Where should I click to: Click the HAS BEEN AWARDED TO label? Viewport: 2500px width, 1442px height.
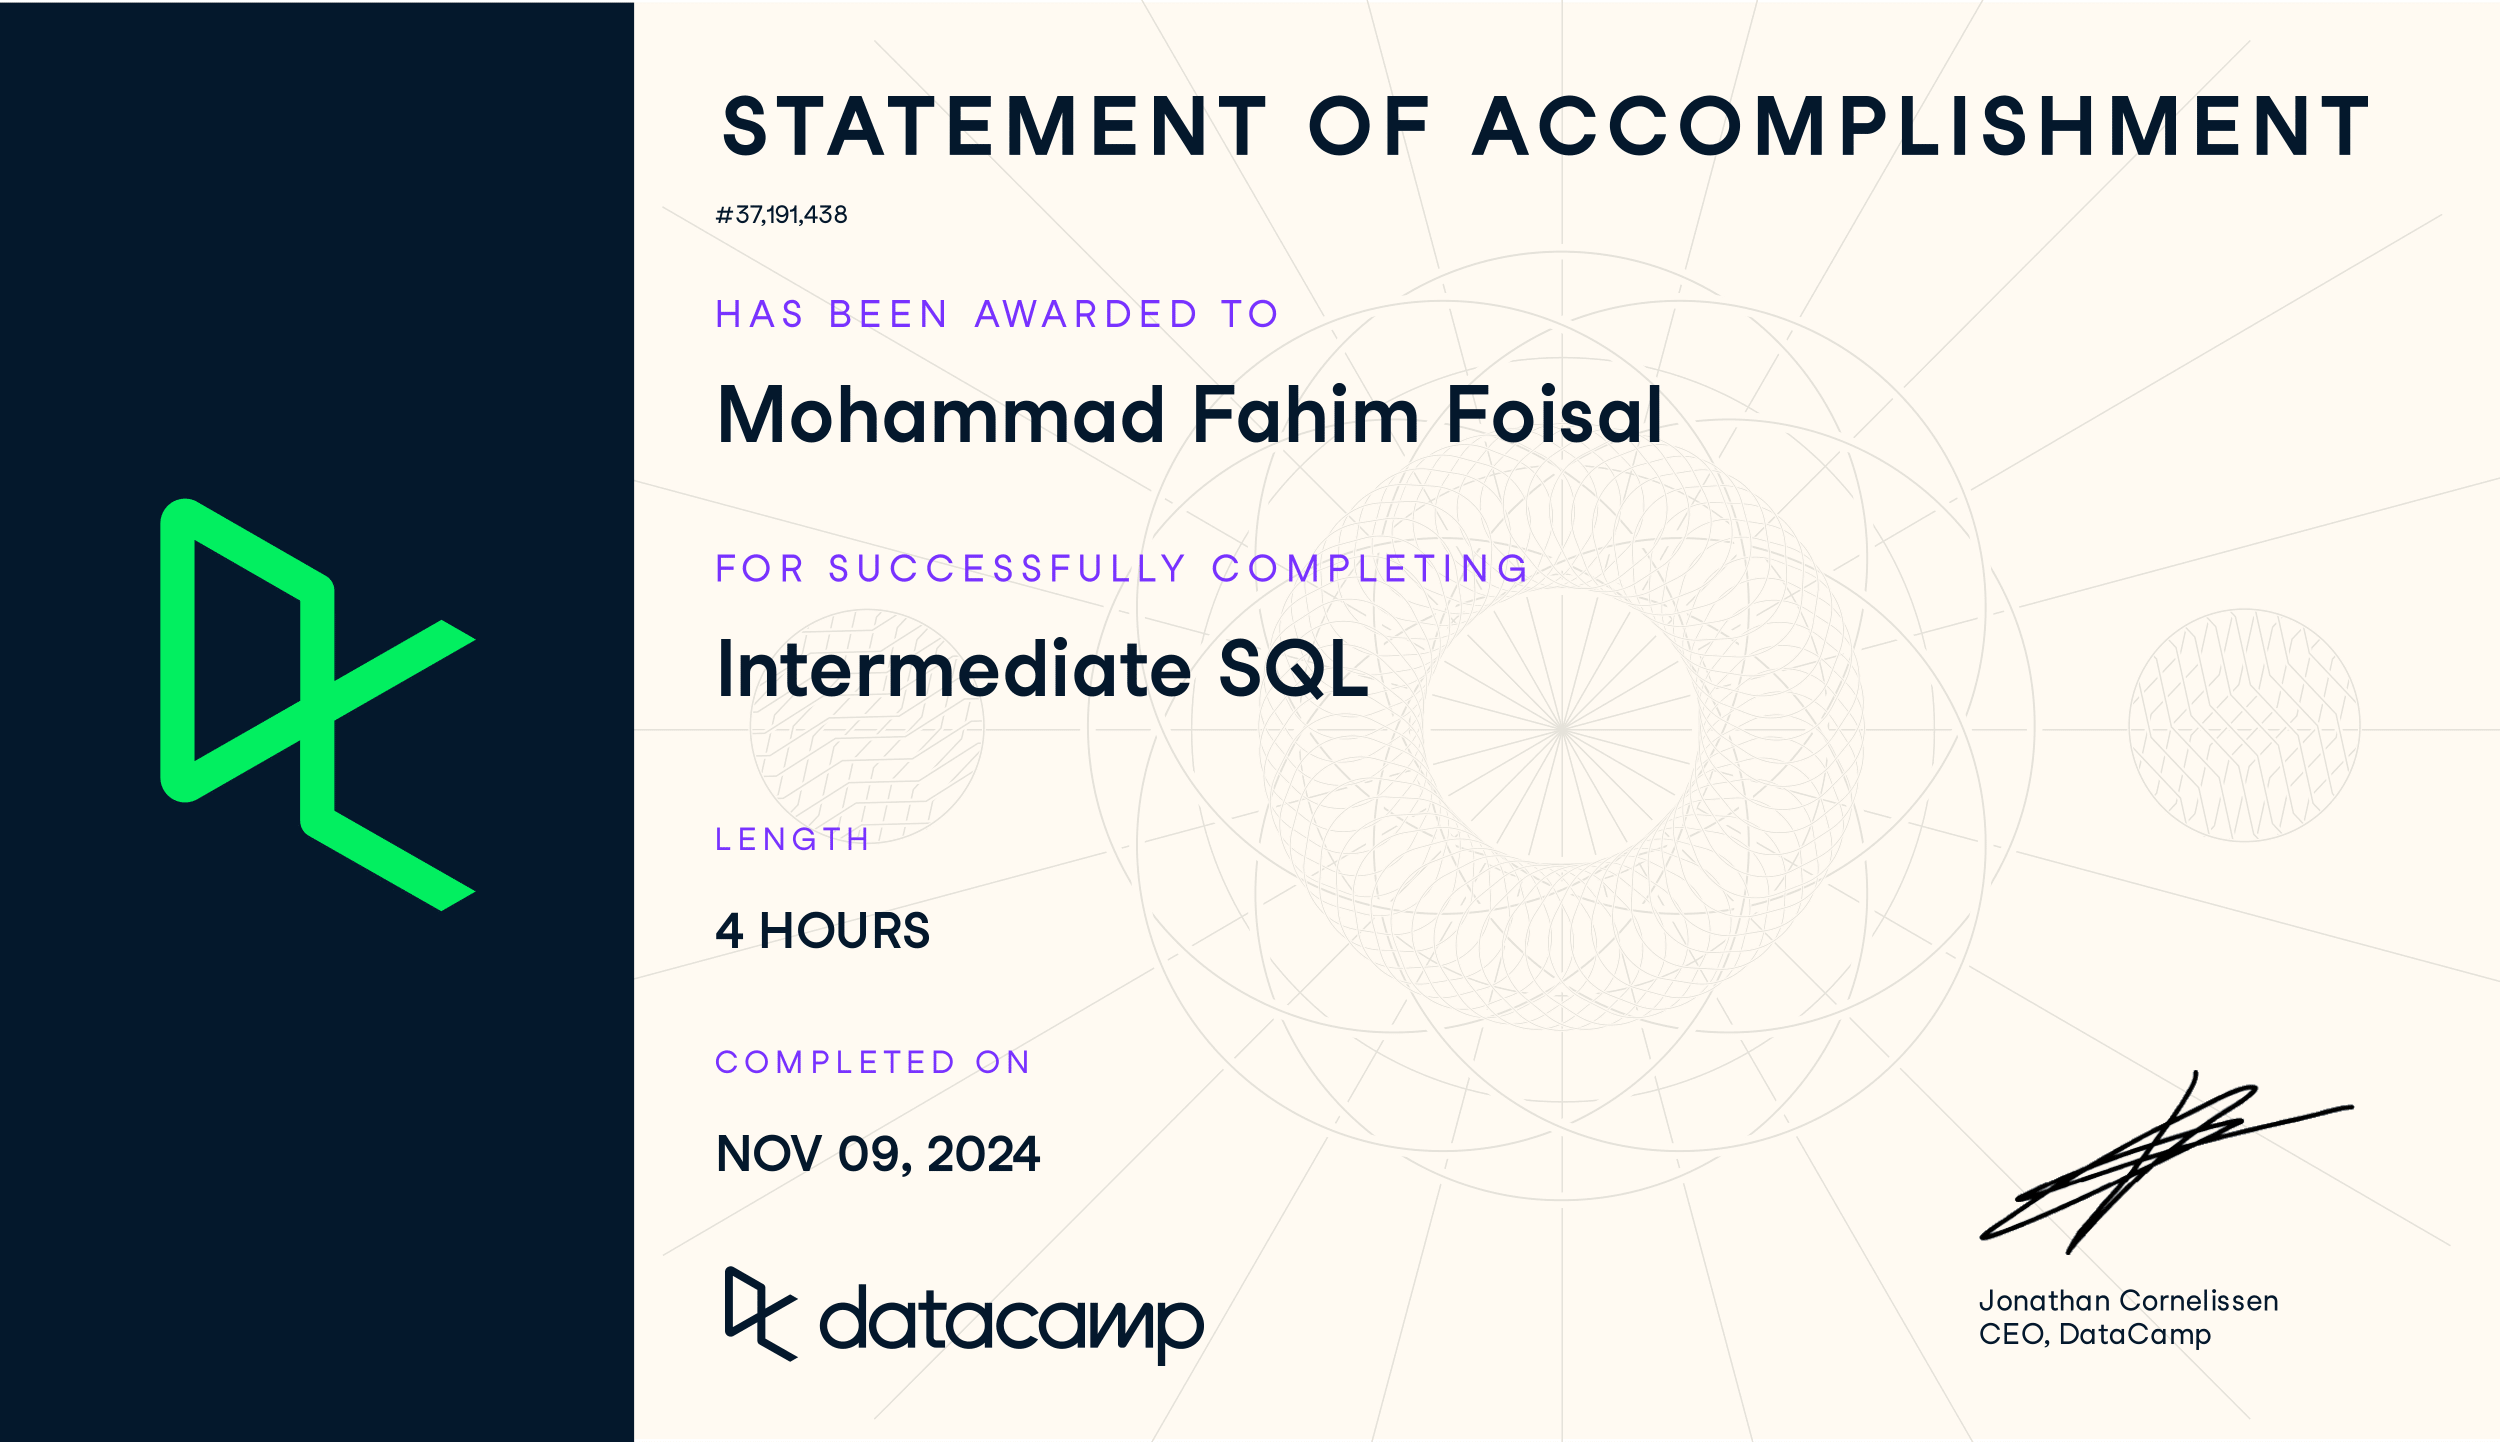point(997,314)
